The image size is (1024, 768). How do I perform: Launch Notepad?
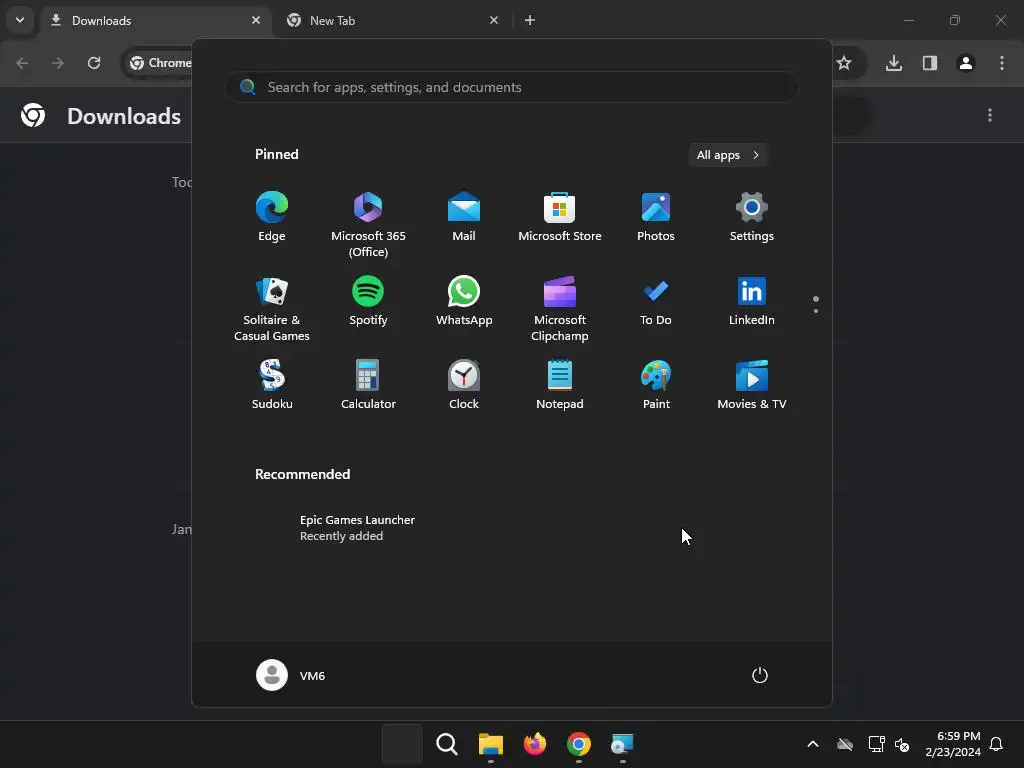[560, 385]
